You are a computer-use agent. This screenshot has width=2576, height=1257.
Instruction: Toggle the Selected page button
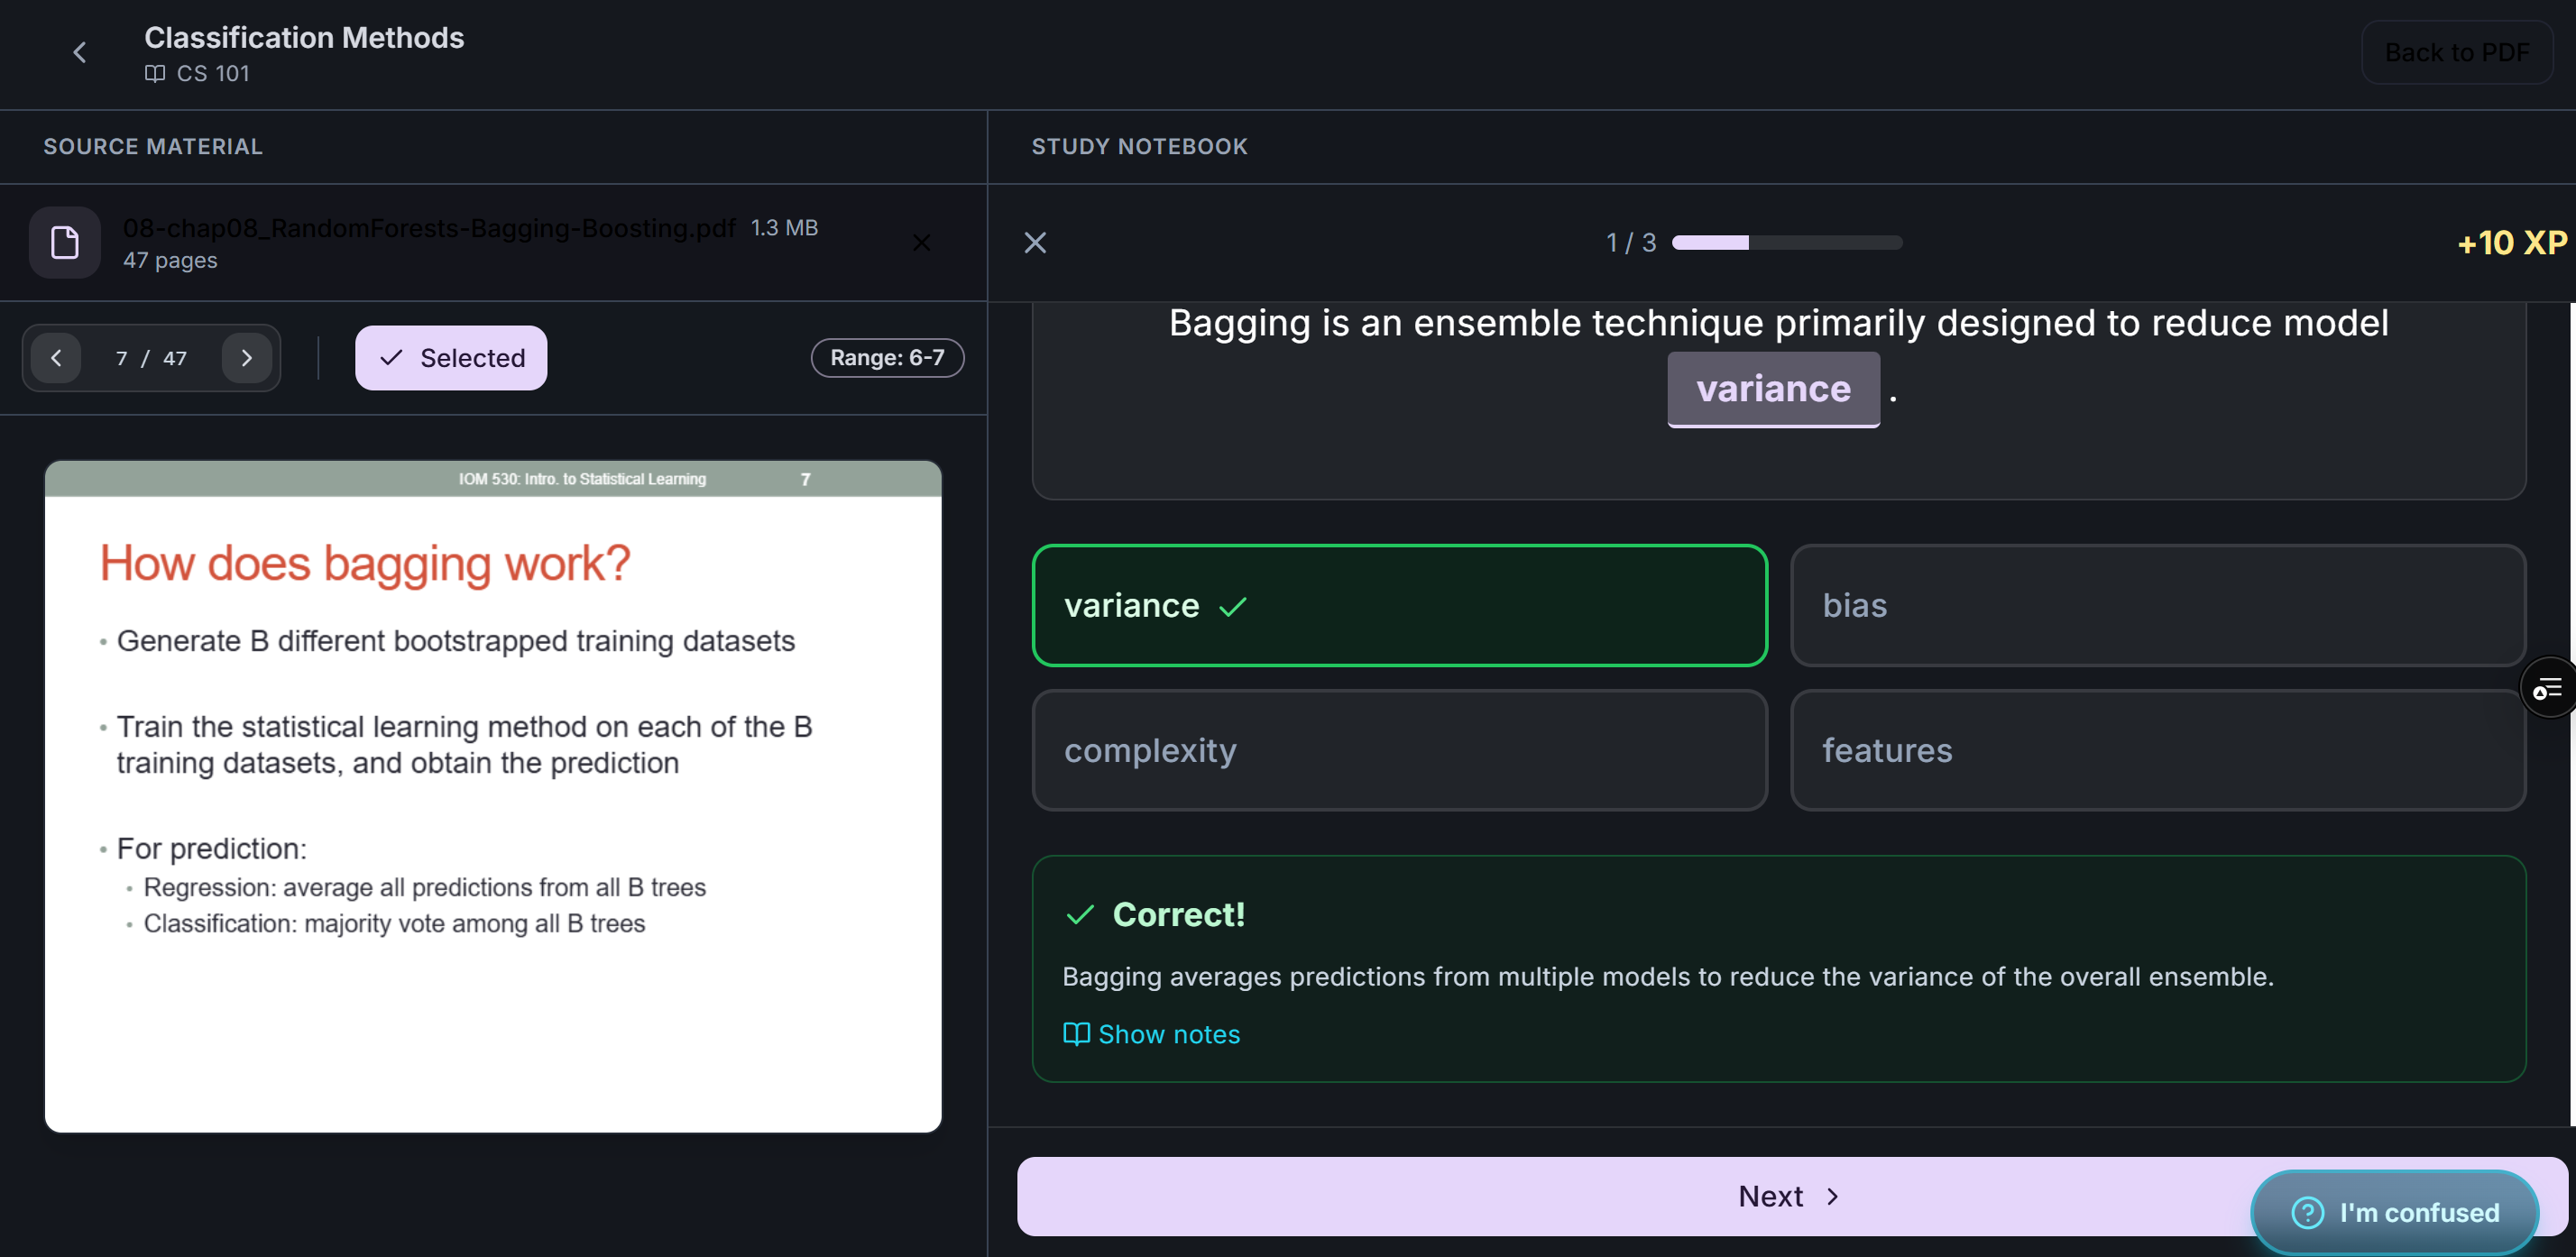click(x=451, y=358)
